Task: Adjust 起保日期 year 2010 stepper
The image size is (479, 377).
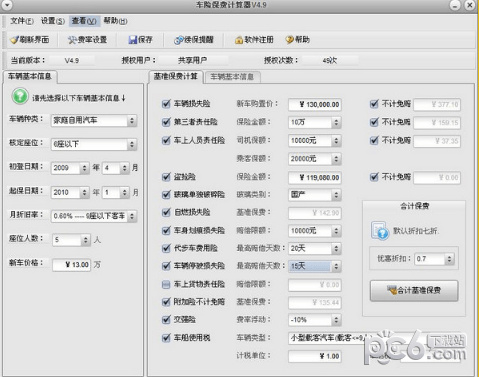Action: [x=84, y=192]
